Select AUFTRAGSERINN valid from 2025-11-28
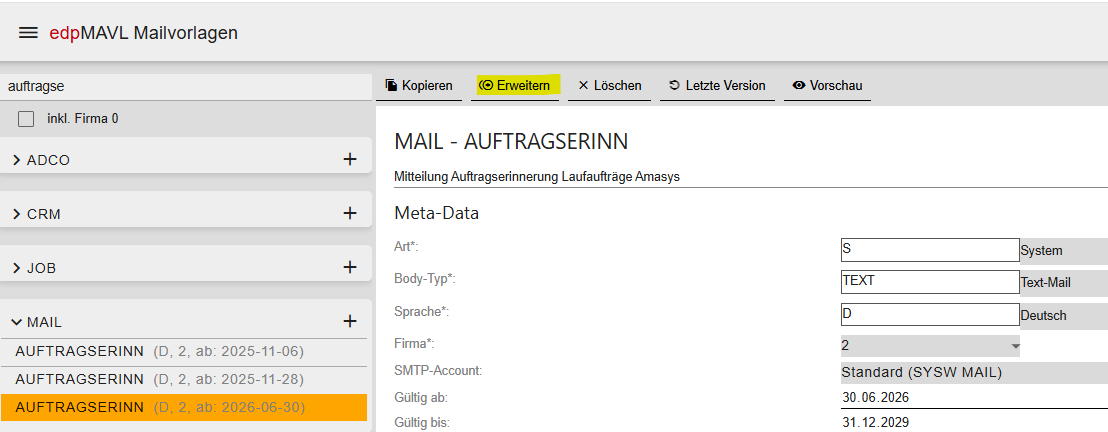 (x=184, y=380)
